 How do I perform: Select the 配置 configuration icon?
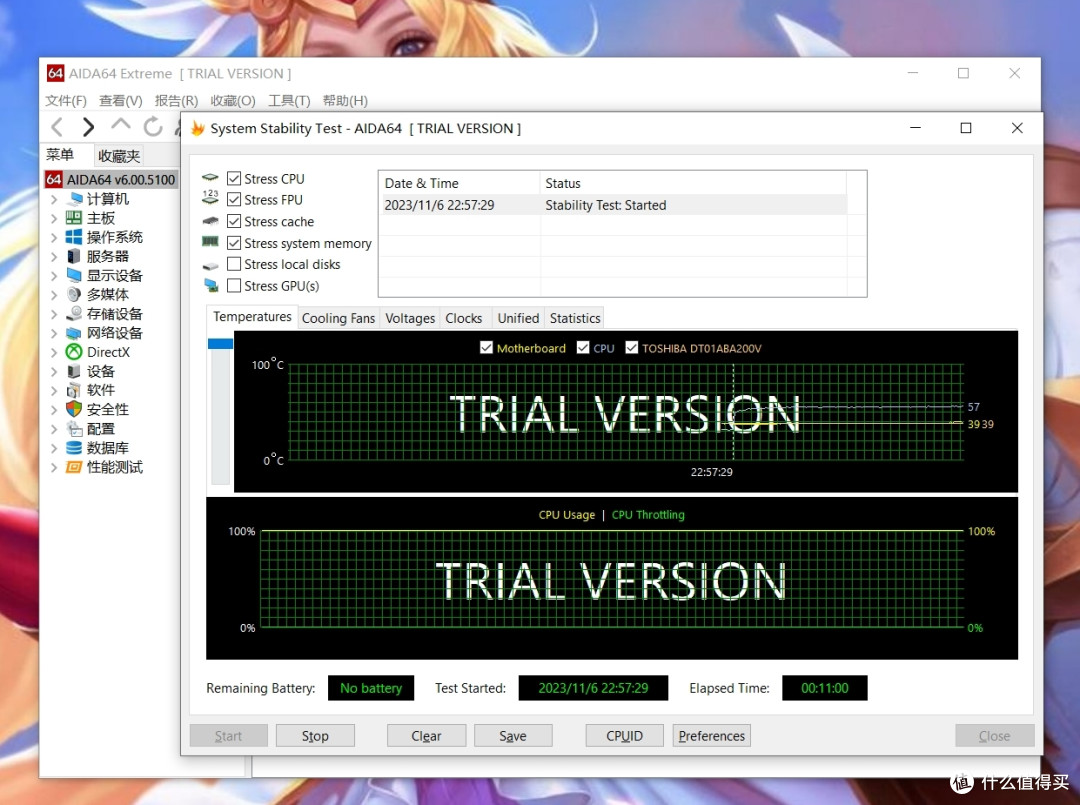(x=74, y=428)
